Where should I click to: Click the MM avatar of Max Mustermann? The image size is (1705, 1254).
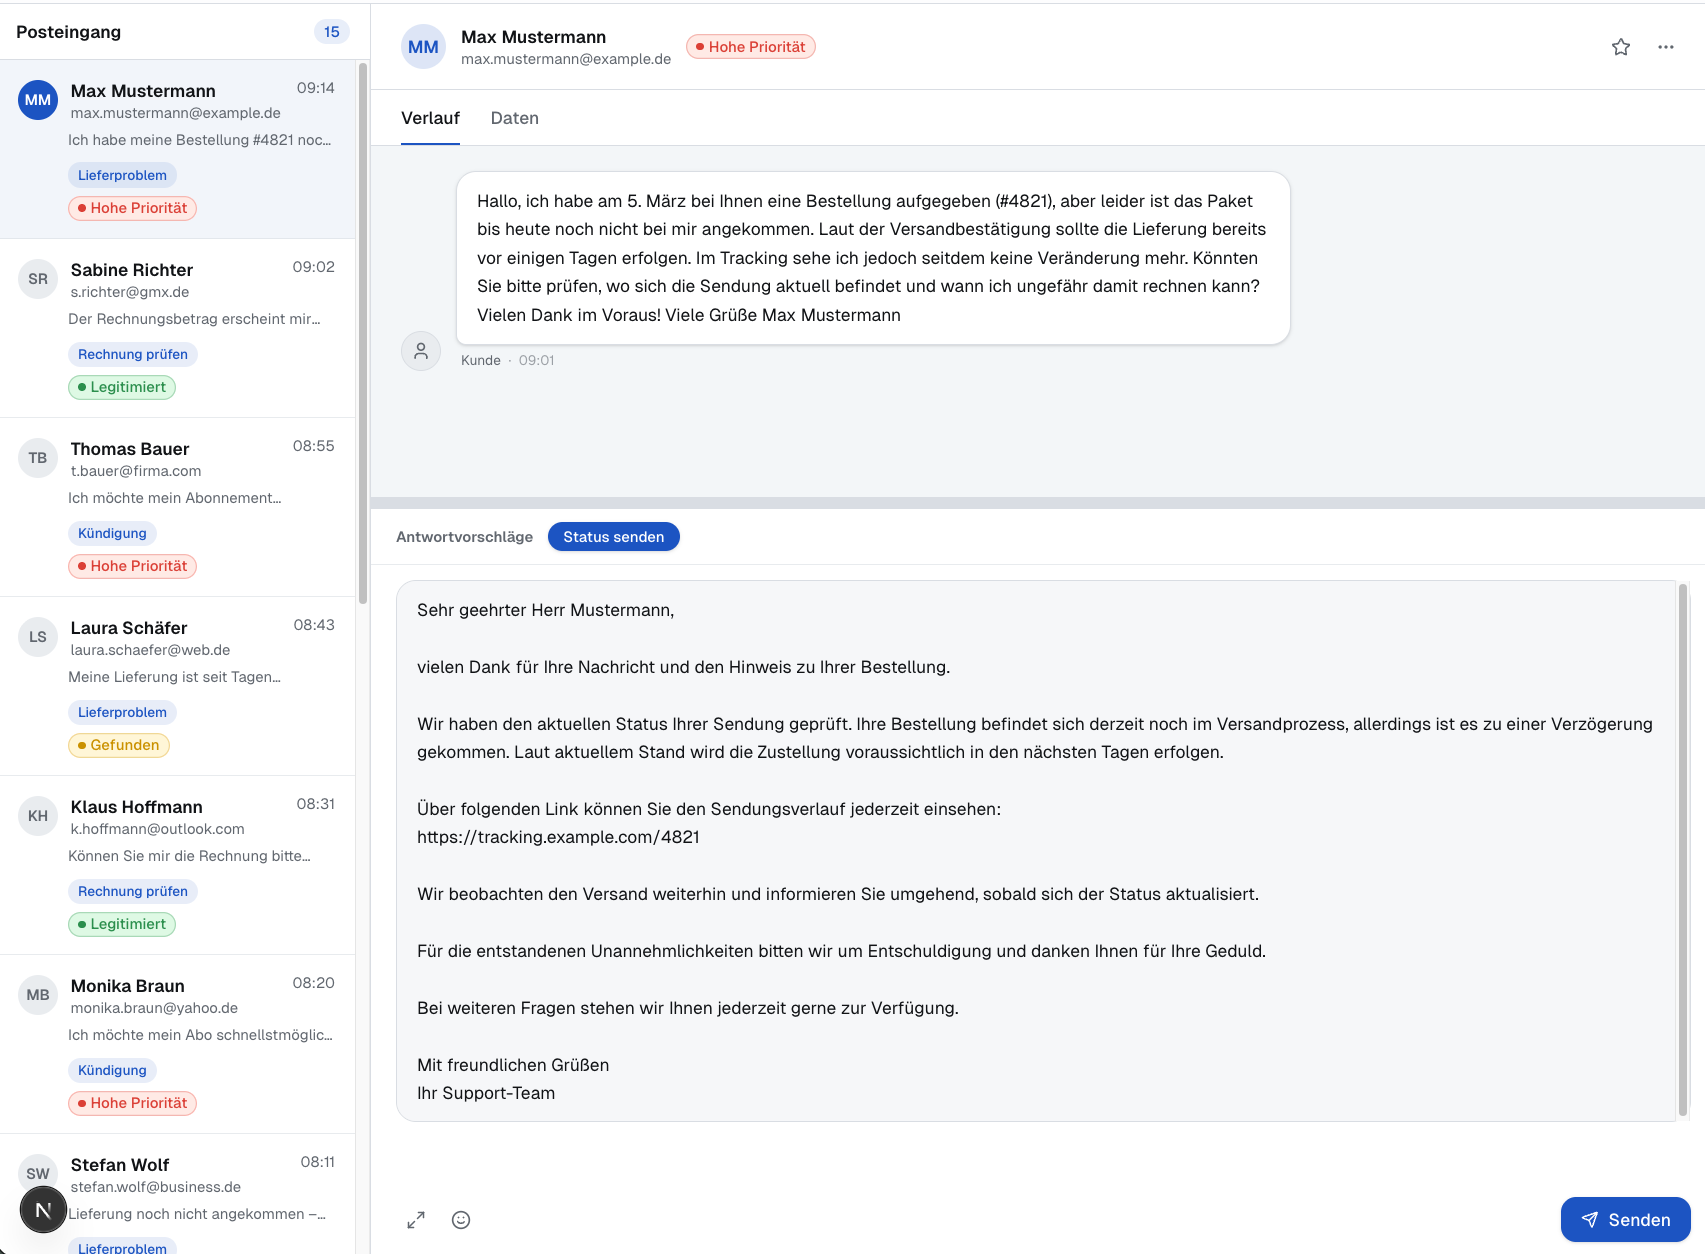click(x=423, y=46)
